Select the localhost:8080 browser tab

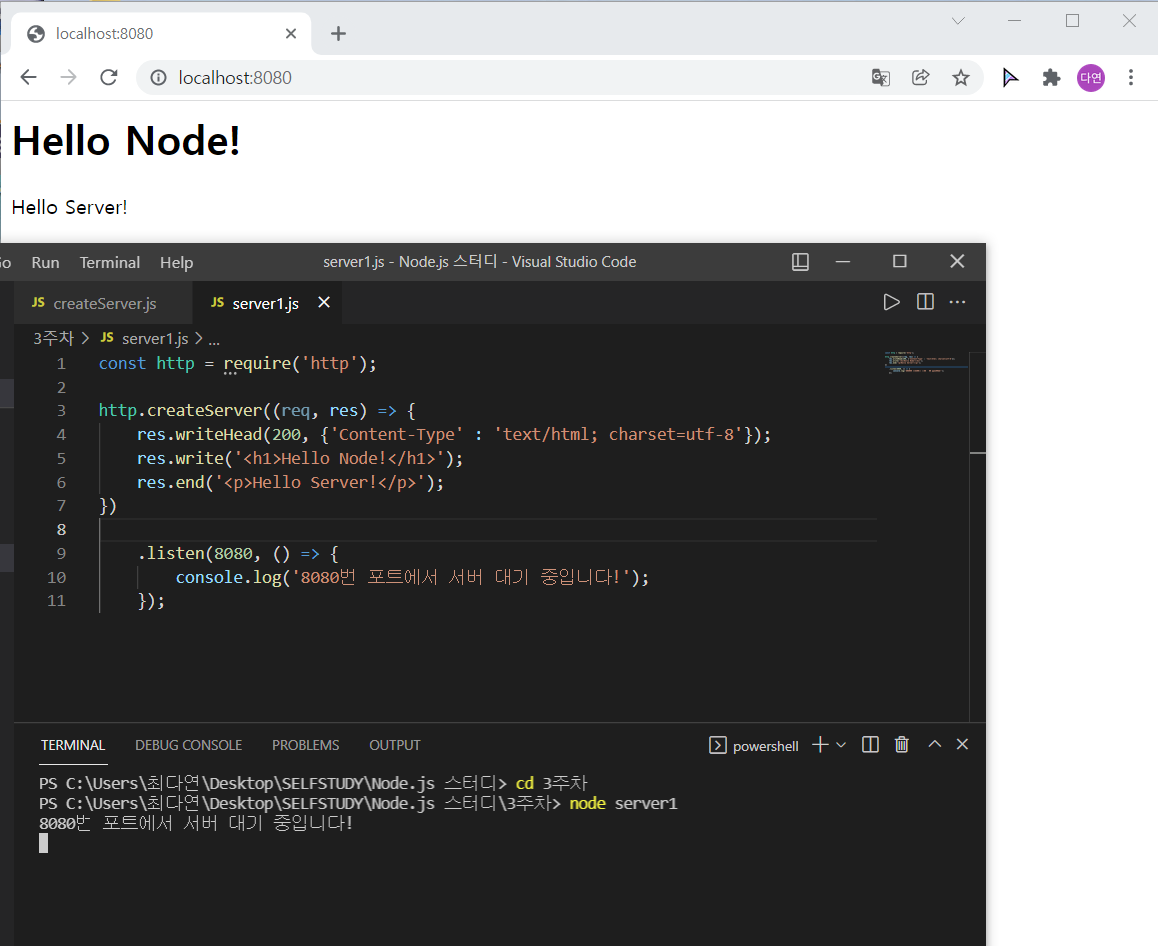tap(161, 33)
